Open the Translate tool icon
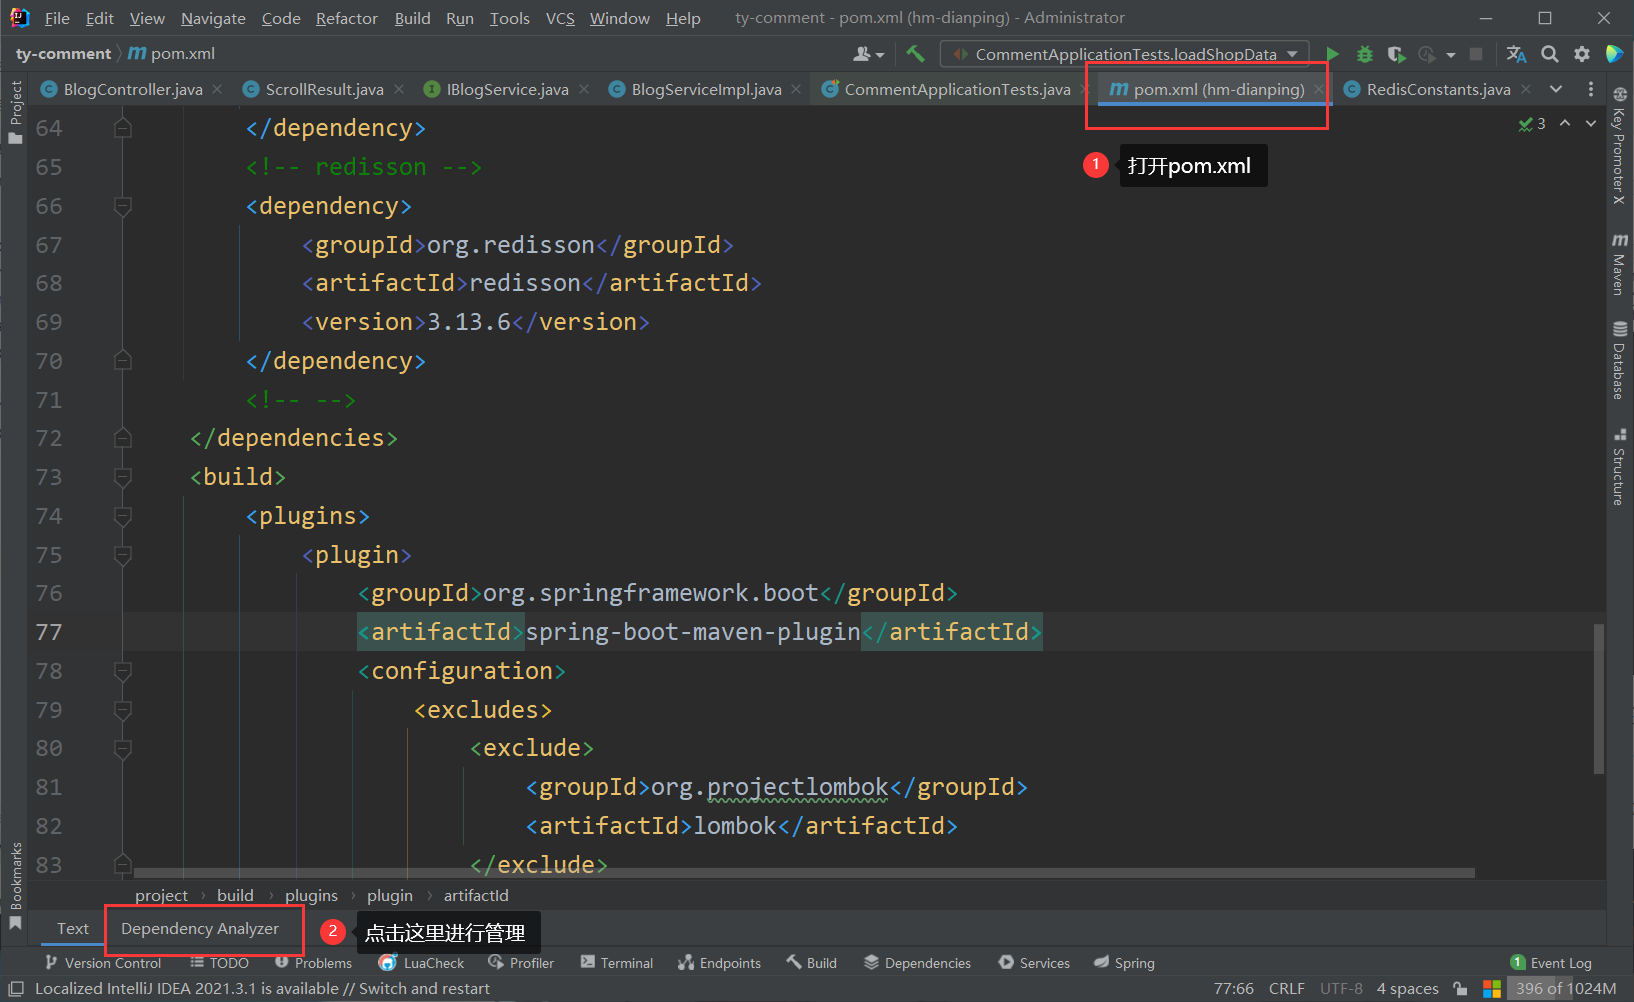The image size is (1634, 1002). 1517,54
